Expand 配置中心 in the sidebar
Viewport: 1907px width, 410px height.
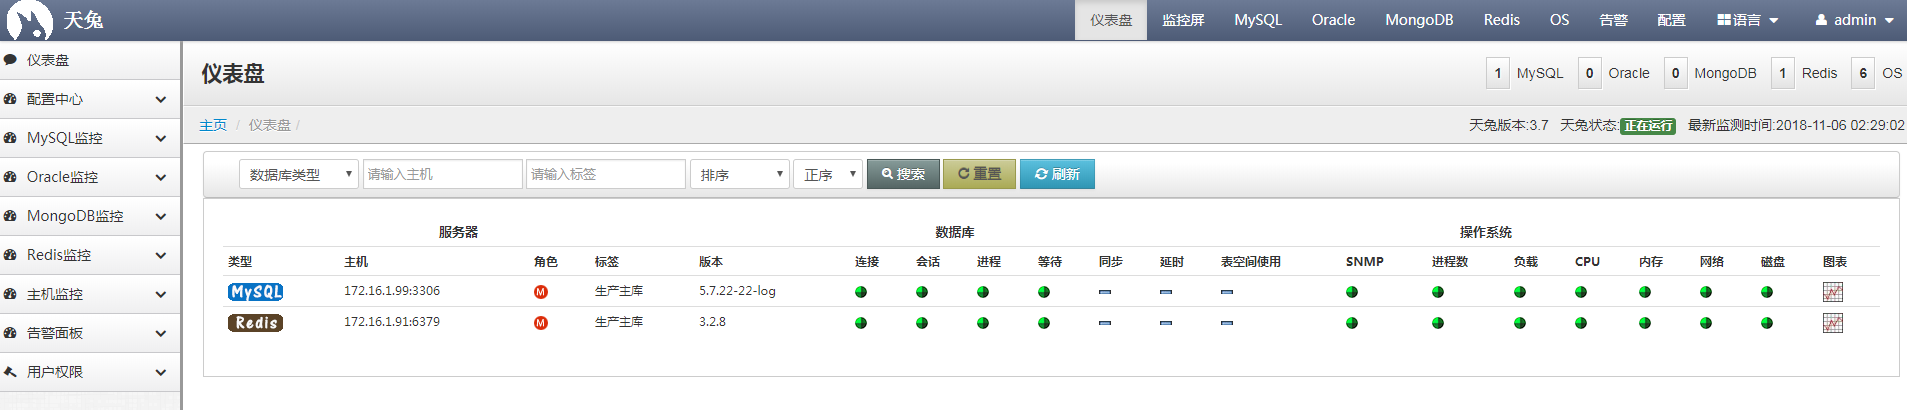90,99
